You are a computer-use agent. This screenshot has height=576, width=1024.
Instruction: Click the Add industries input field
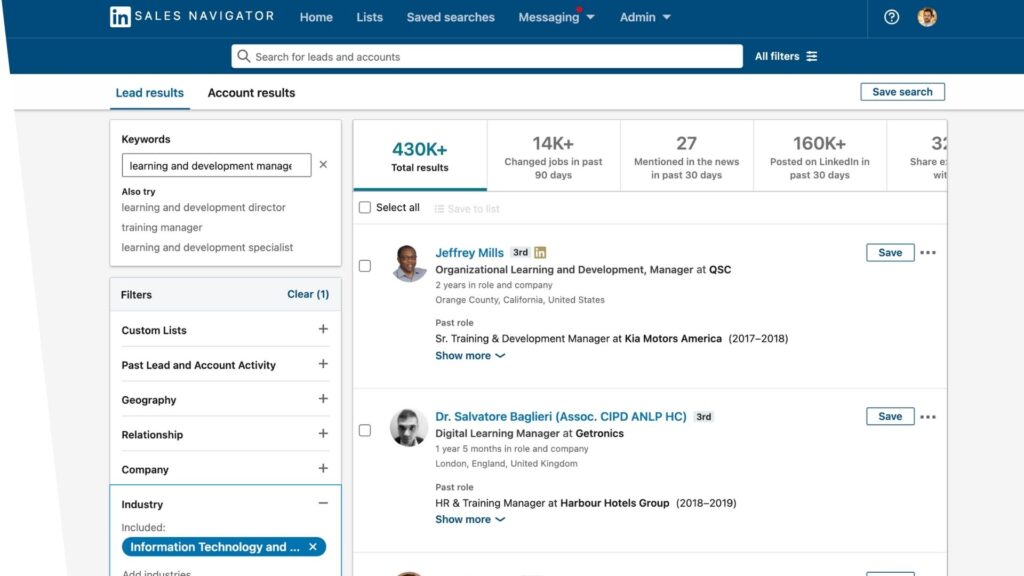(157, 572)
